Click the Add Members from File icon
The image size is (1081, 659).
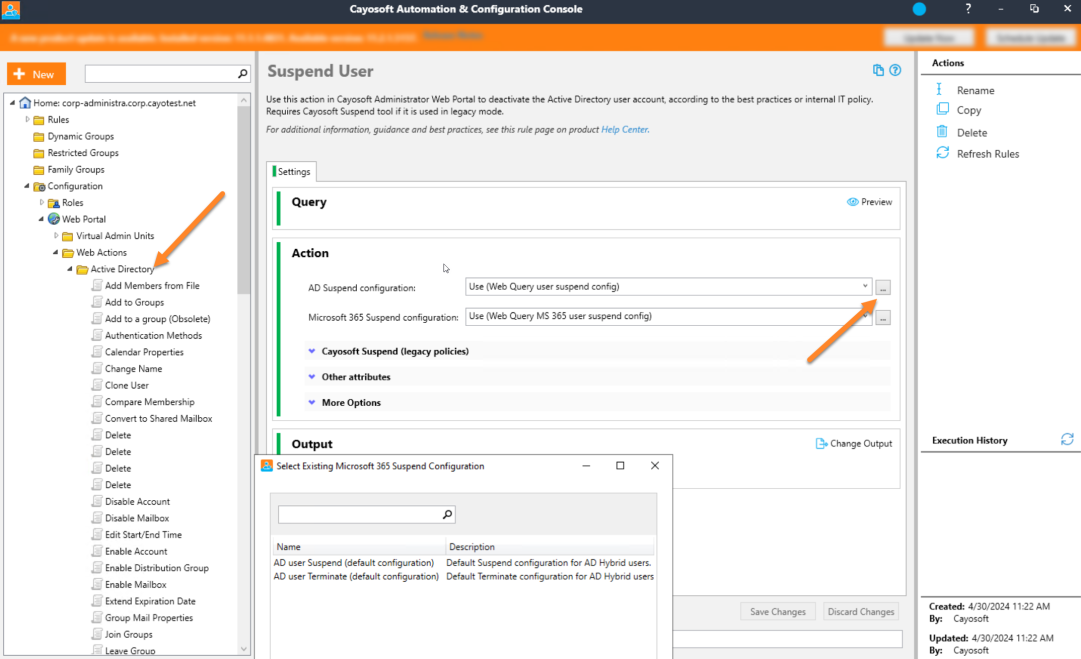(97, 285)
